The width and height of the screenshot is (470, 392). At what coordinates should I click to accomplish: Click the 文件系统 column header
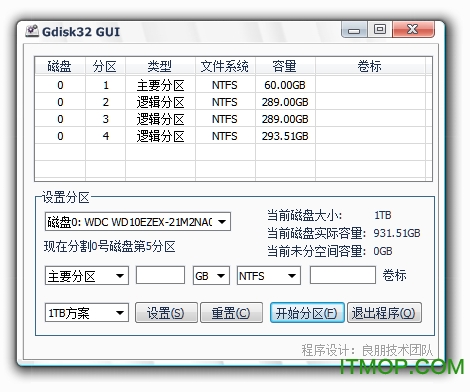pyautogui.click(x=225, y=66)
